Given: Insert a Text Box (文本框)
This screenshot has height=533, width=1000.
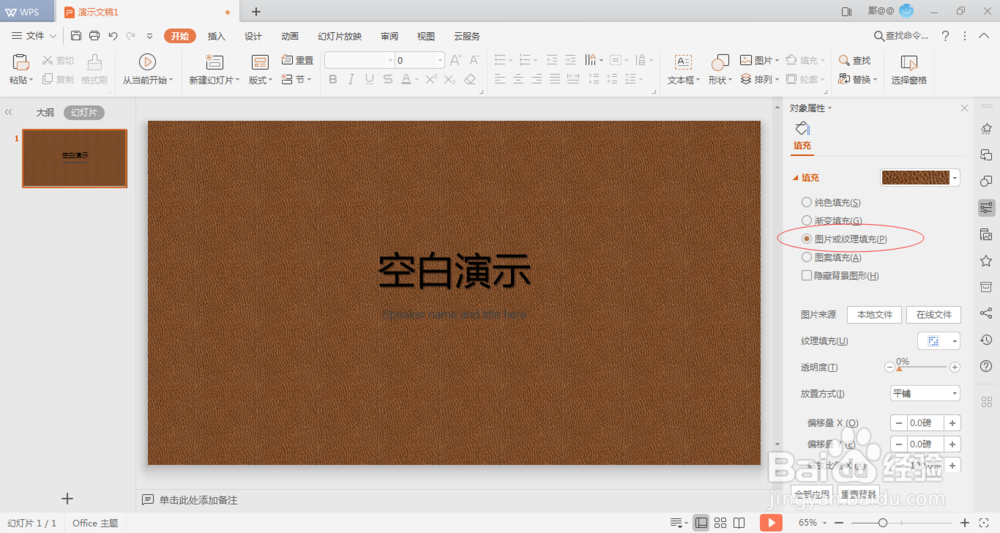Looking at the screenshot, I should pos(684,69).
